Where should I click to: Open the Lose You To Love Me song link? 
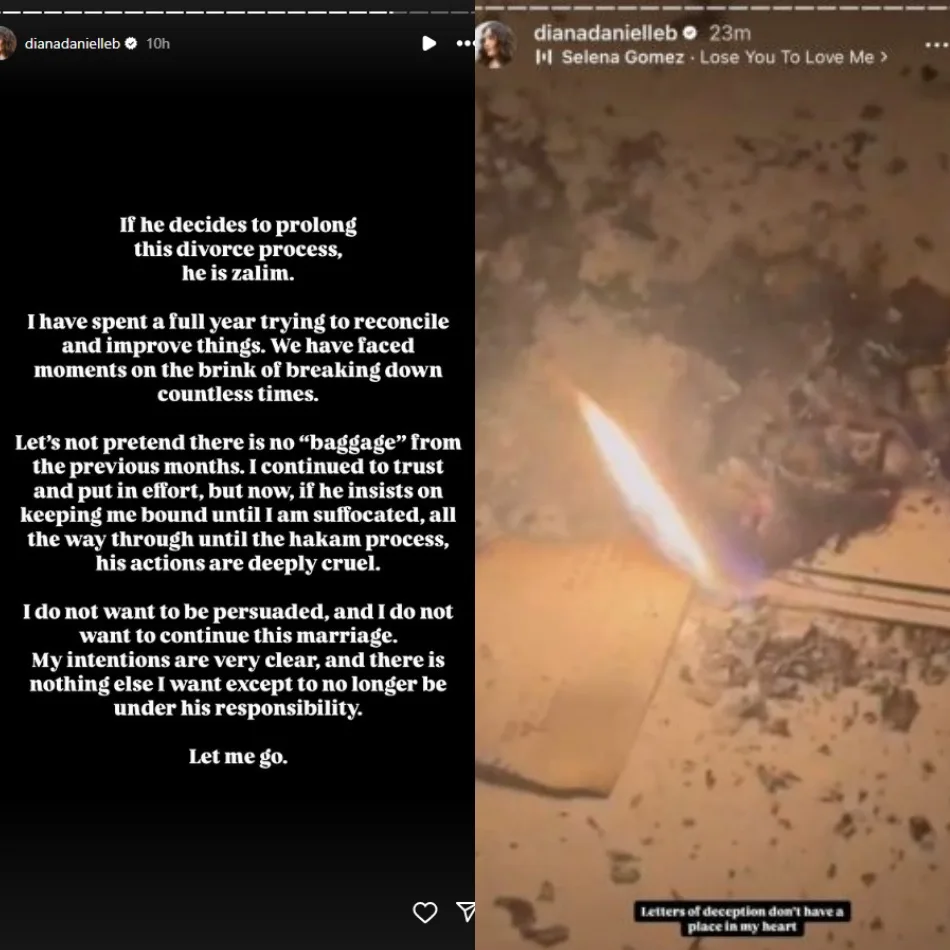(x=786, y=58)
